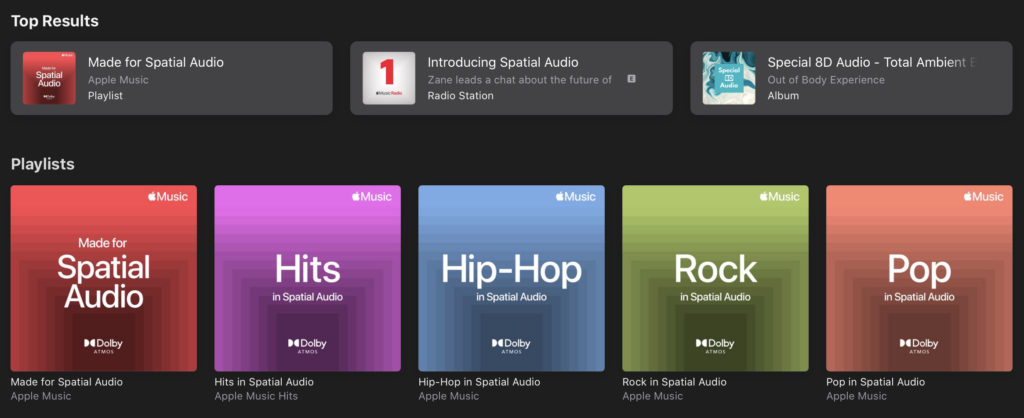Click the 'Top Results' section heading

click(55, 21)
